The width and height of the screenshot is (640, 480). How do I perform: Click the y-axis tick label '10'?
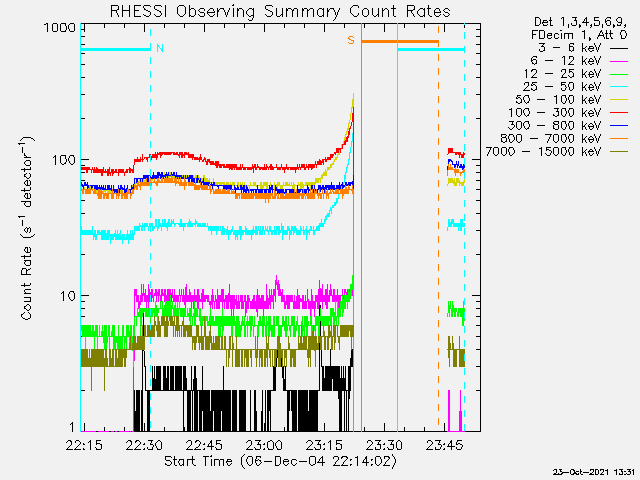click(x=68, y=296)
